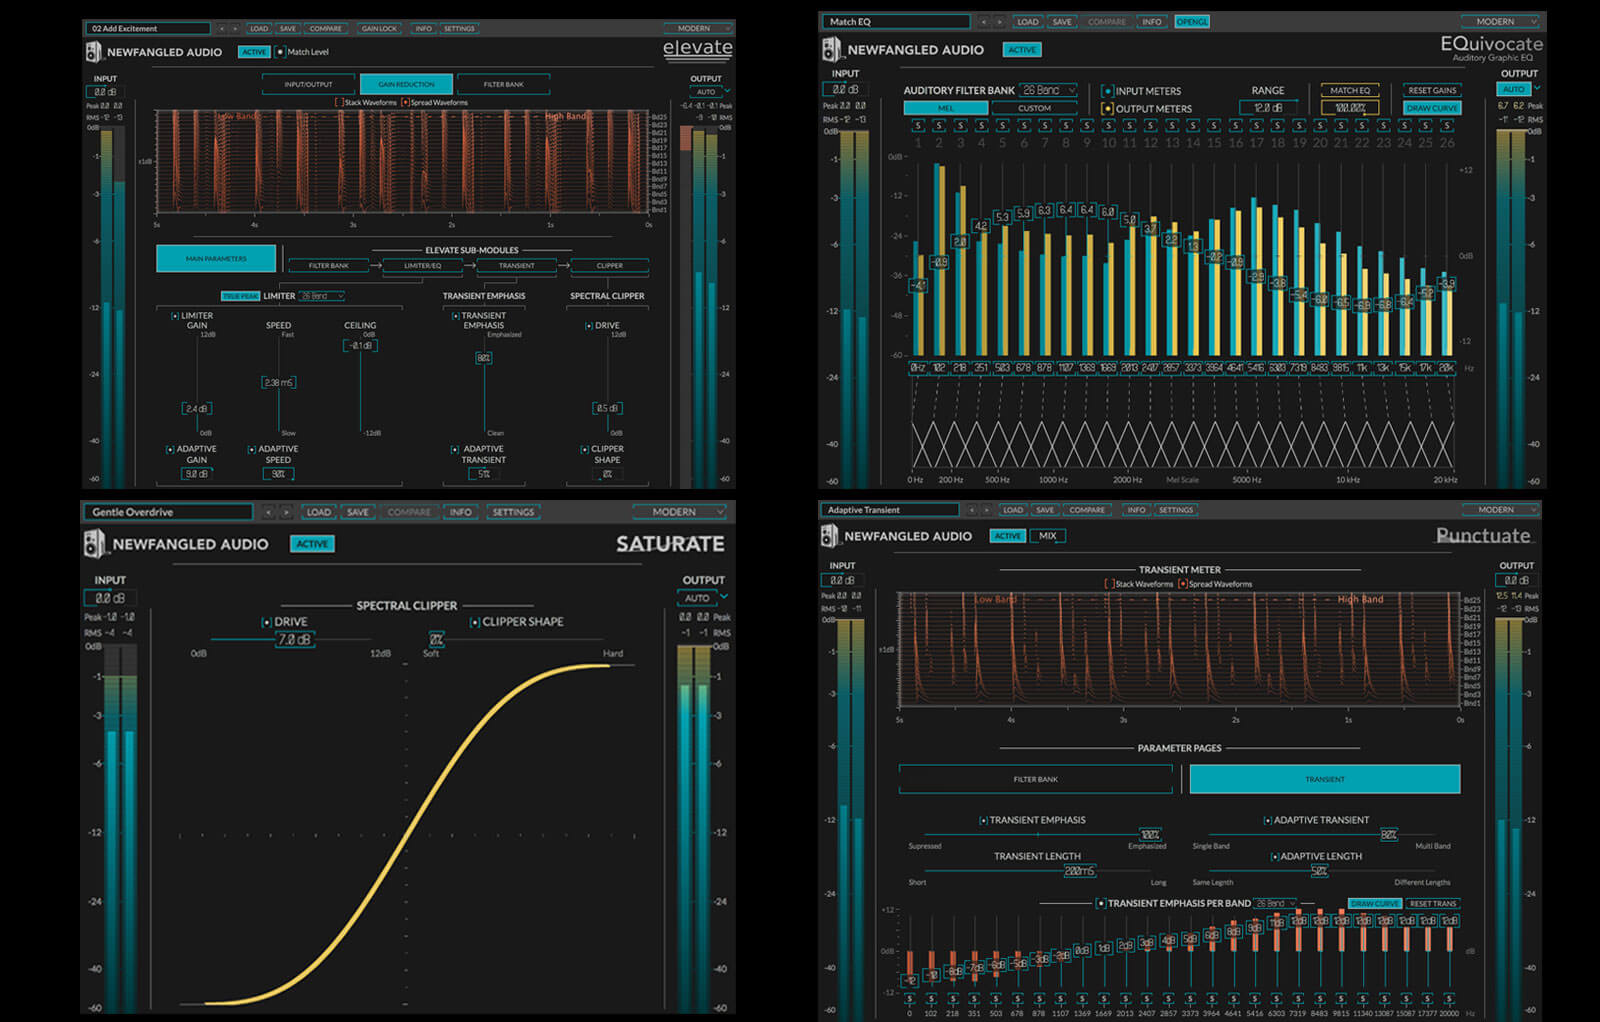
Task: Click Mix button in Punctuate
Action: pyautogui.click(x=1047, y=536)
